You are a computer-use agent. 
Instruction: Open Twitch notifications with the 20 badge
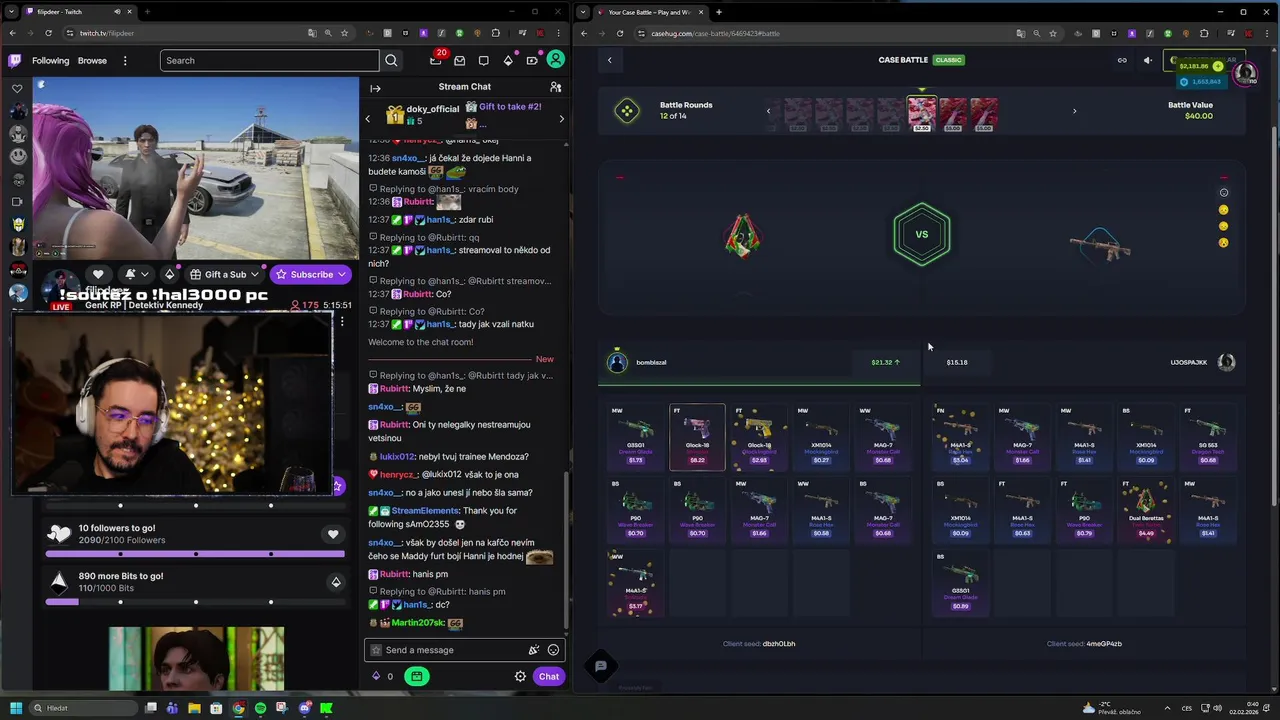tap(436, 60)
